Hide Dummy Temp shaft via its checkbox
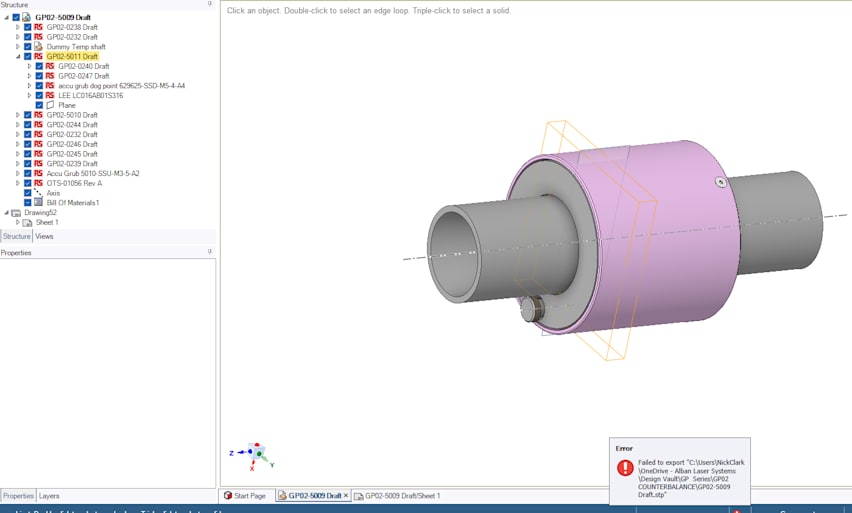The height and width of the screenshot is (513, 852). tap(27, 47)
